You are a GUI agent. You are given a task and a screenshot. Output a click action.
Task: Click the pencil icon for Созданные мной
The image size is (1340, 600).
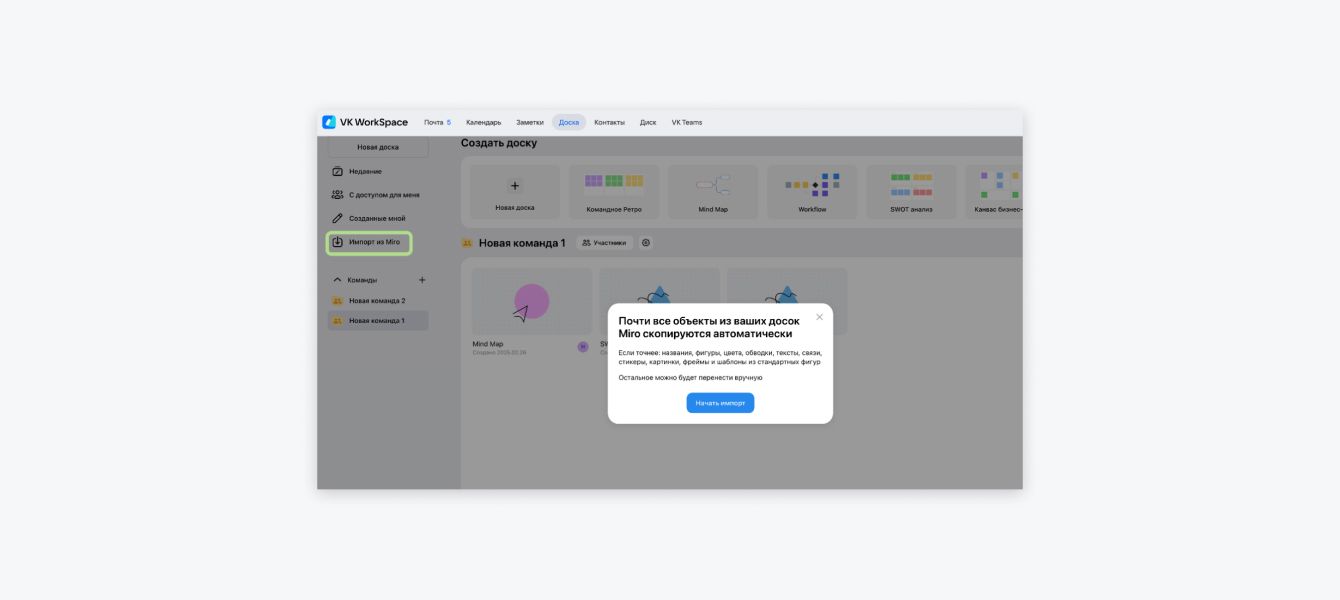tap(338, 218)
